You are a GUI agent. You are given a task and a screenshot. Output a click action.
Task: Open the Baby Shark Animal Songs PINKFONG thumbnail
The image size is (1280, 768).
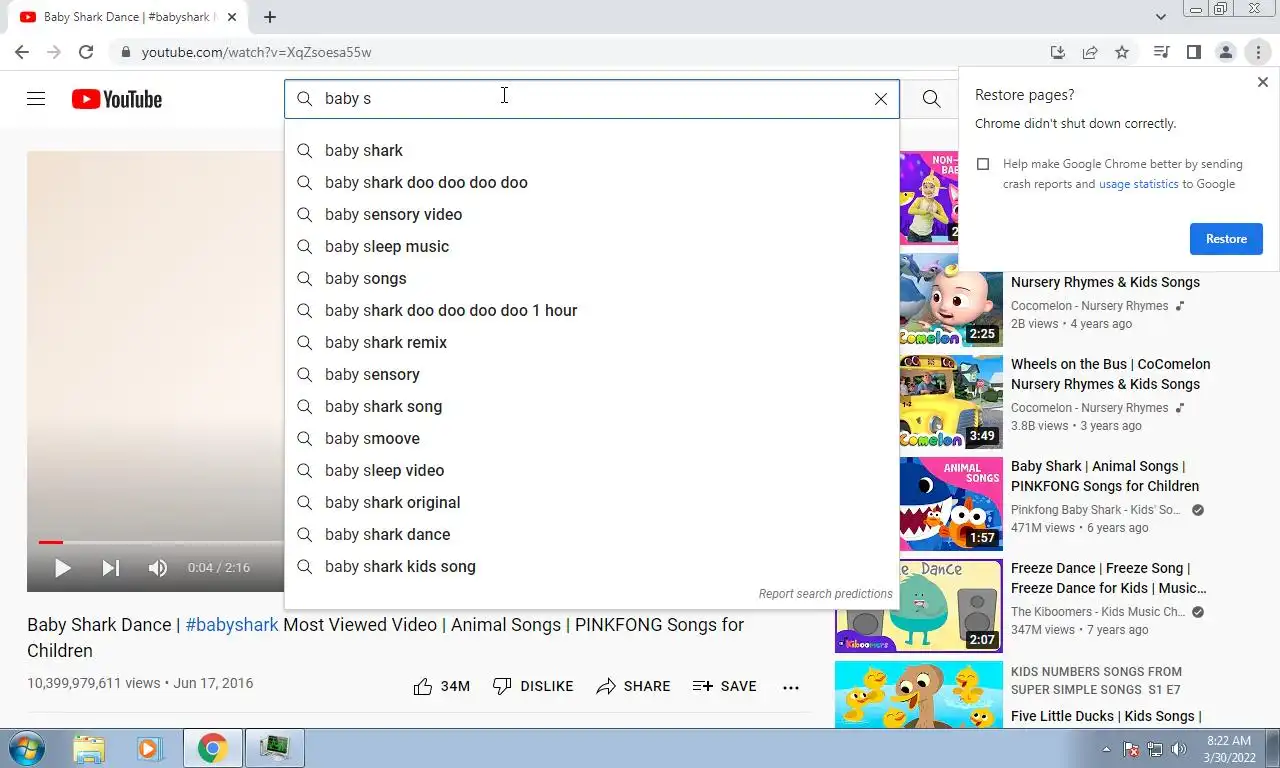951,504
